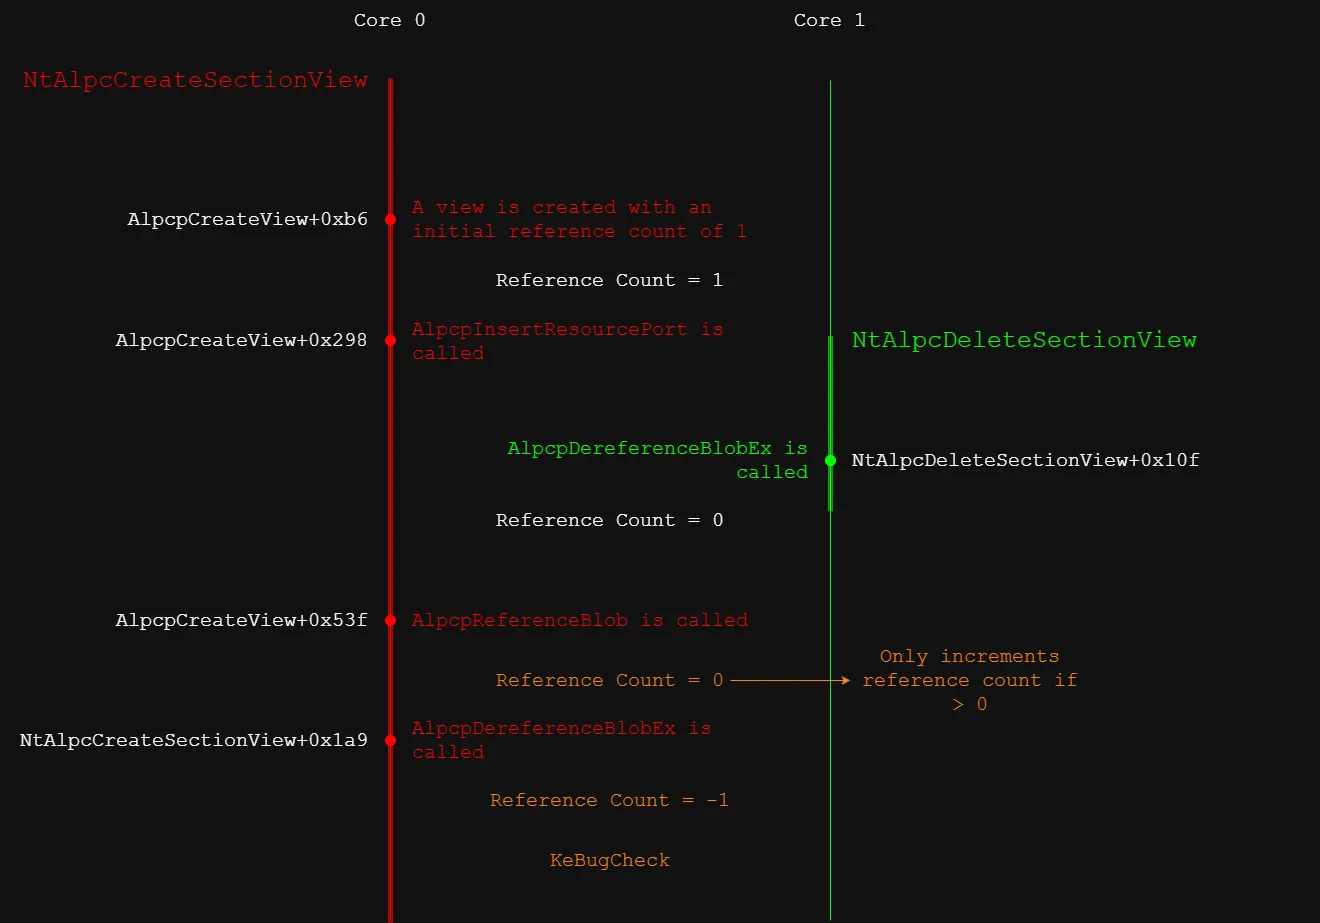Click the red NtAlpcCreateSectionView title
Image resolution: width=1320 pixels, height=923 pixels.
tap(195, 80)
